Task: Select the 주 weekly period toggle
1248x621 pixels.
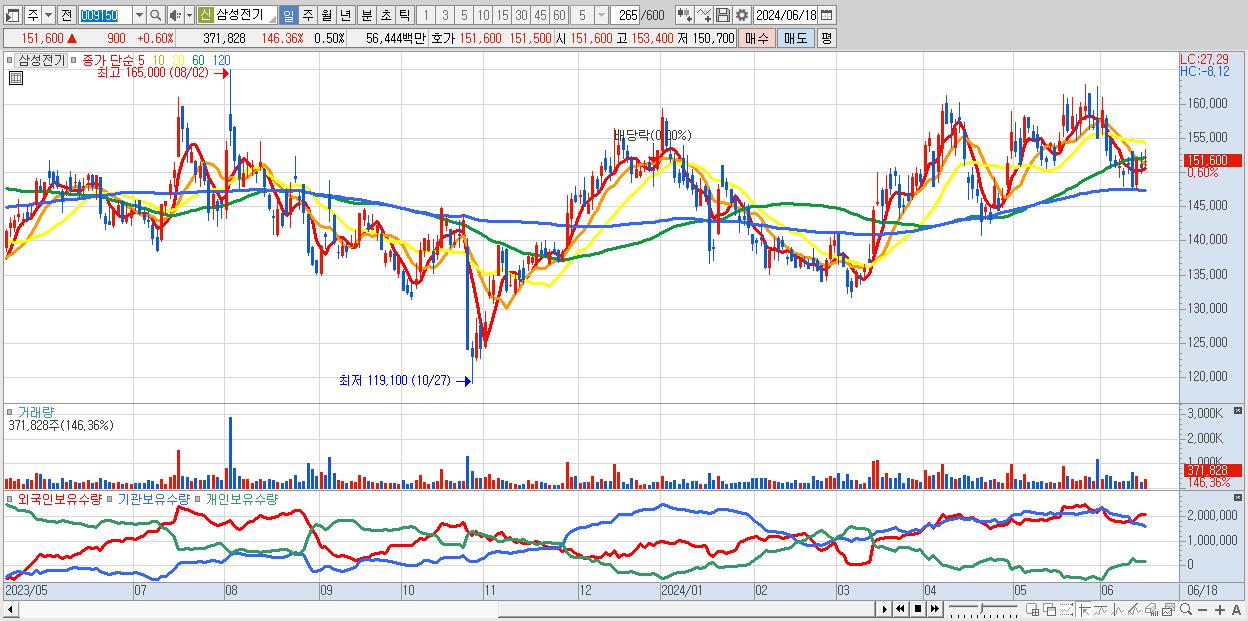Action: coord(307,15)
